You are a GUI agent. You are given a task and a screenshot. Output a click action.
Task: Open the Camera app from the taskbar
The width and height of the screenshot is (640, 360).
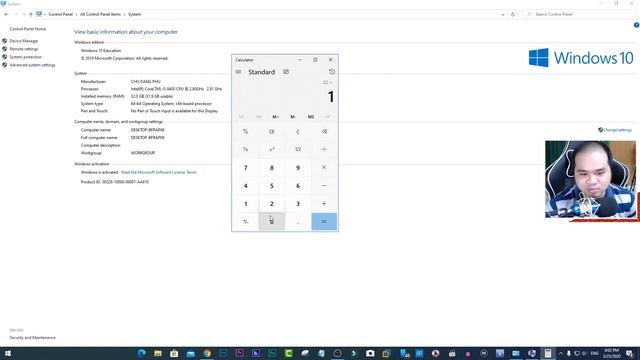coord(370,353)
